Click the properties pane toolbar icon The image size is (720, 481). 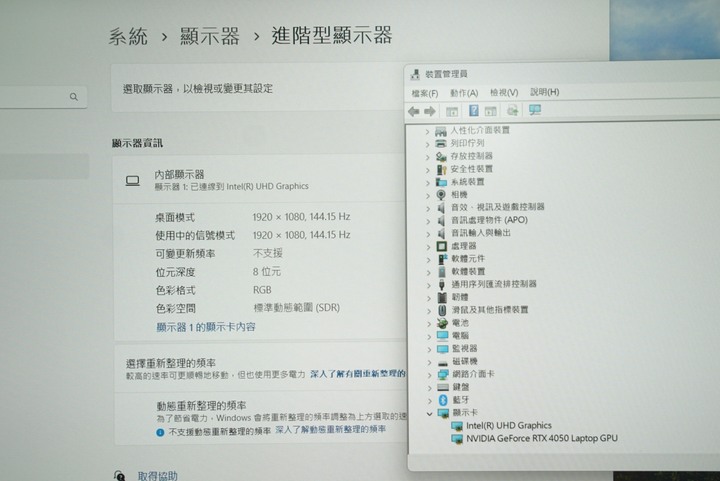[491, 111]
